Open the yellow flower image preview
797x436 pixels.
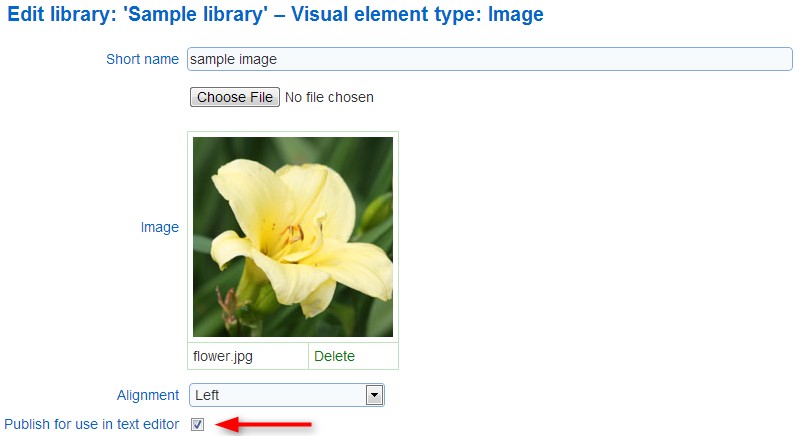point(293,237)
